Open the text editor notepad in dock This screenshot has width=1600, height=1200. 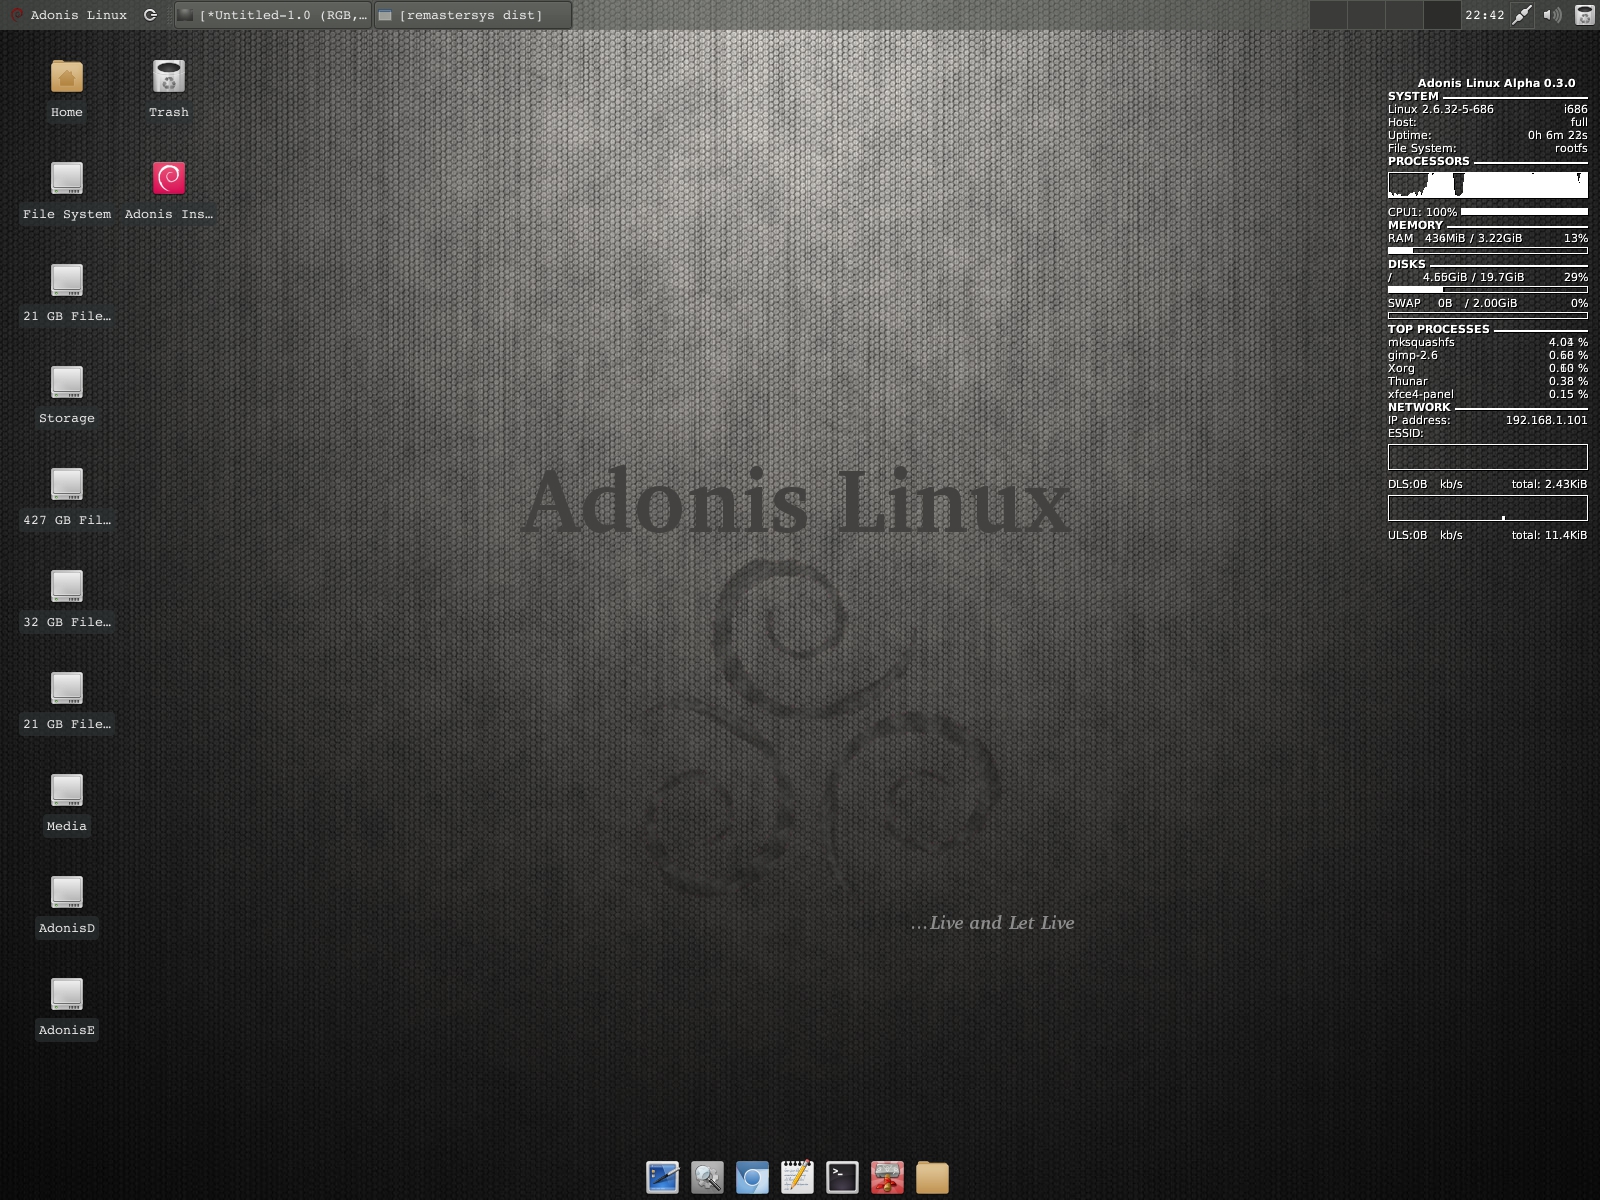coord(797,1177)
